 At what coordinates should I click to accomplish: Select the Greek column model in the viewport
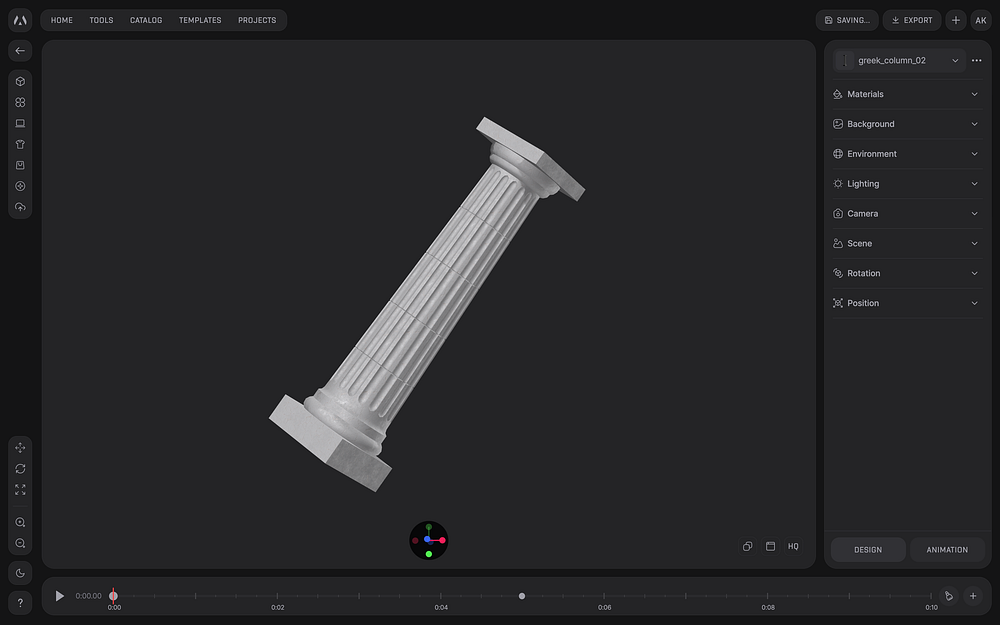click(x=426, y=305)
